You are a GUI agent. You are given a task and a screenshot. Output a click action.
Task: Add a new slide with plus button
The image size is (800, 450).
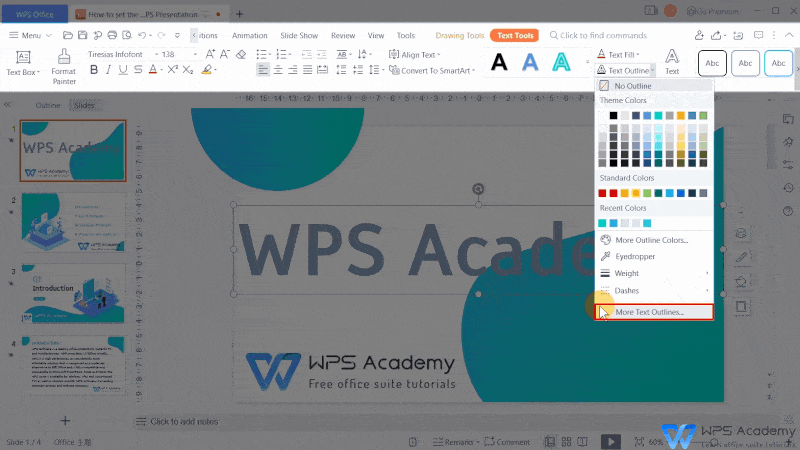point(65,421)
